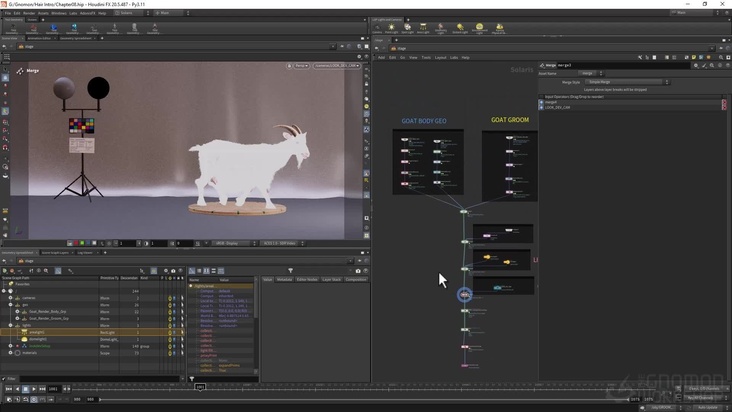Click the current frame marker on timeline
This screenshot has height=412, width=732.
(200, 387)
